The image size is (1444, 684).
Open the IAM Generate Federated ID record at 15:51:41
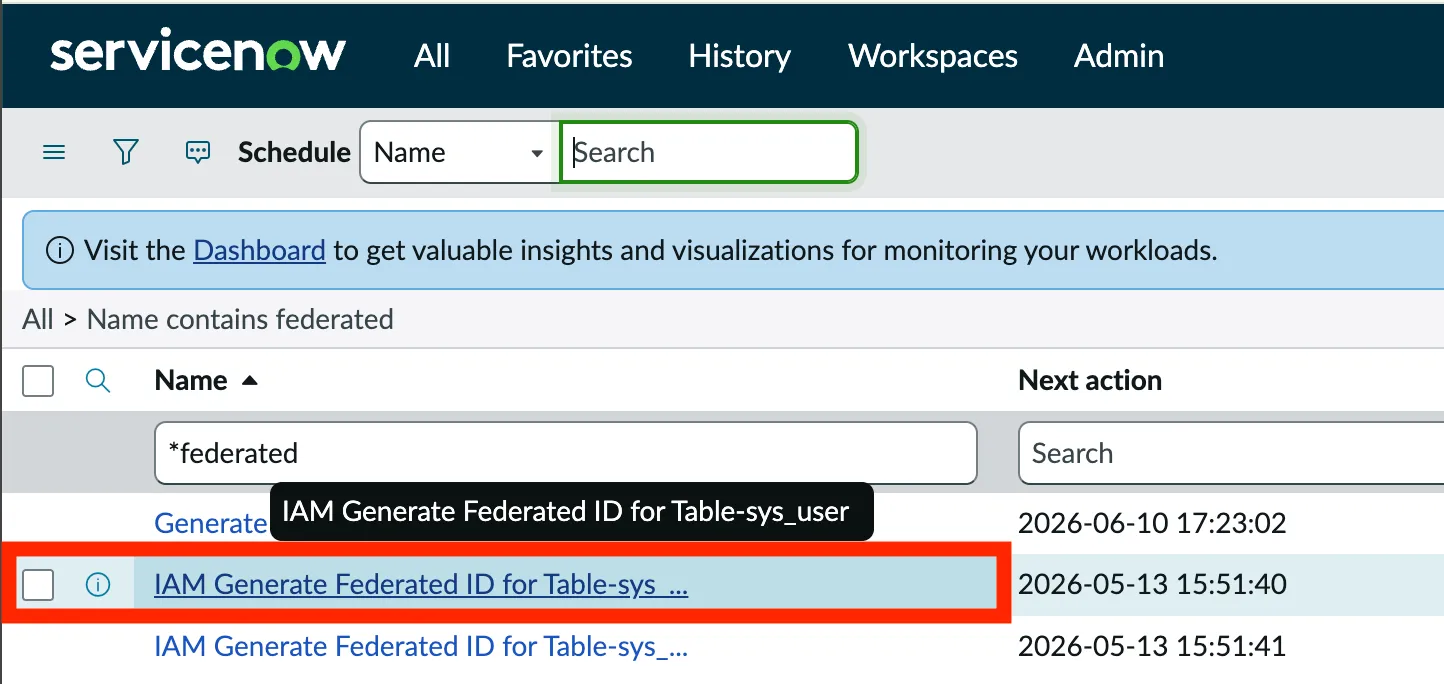[421, 647]
